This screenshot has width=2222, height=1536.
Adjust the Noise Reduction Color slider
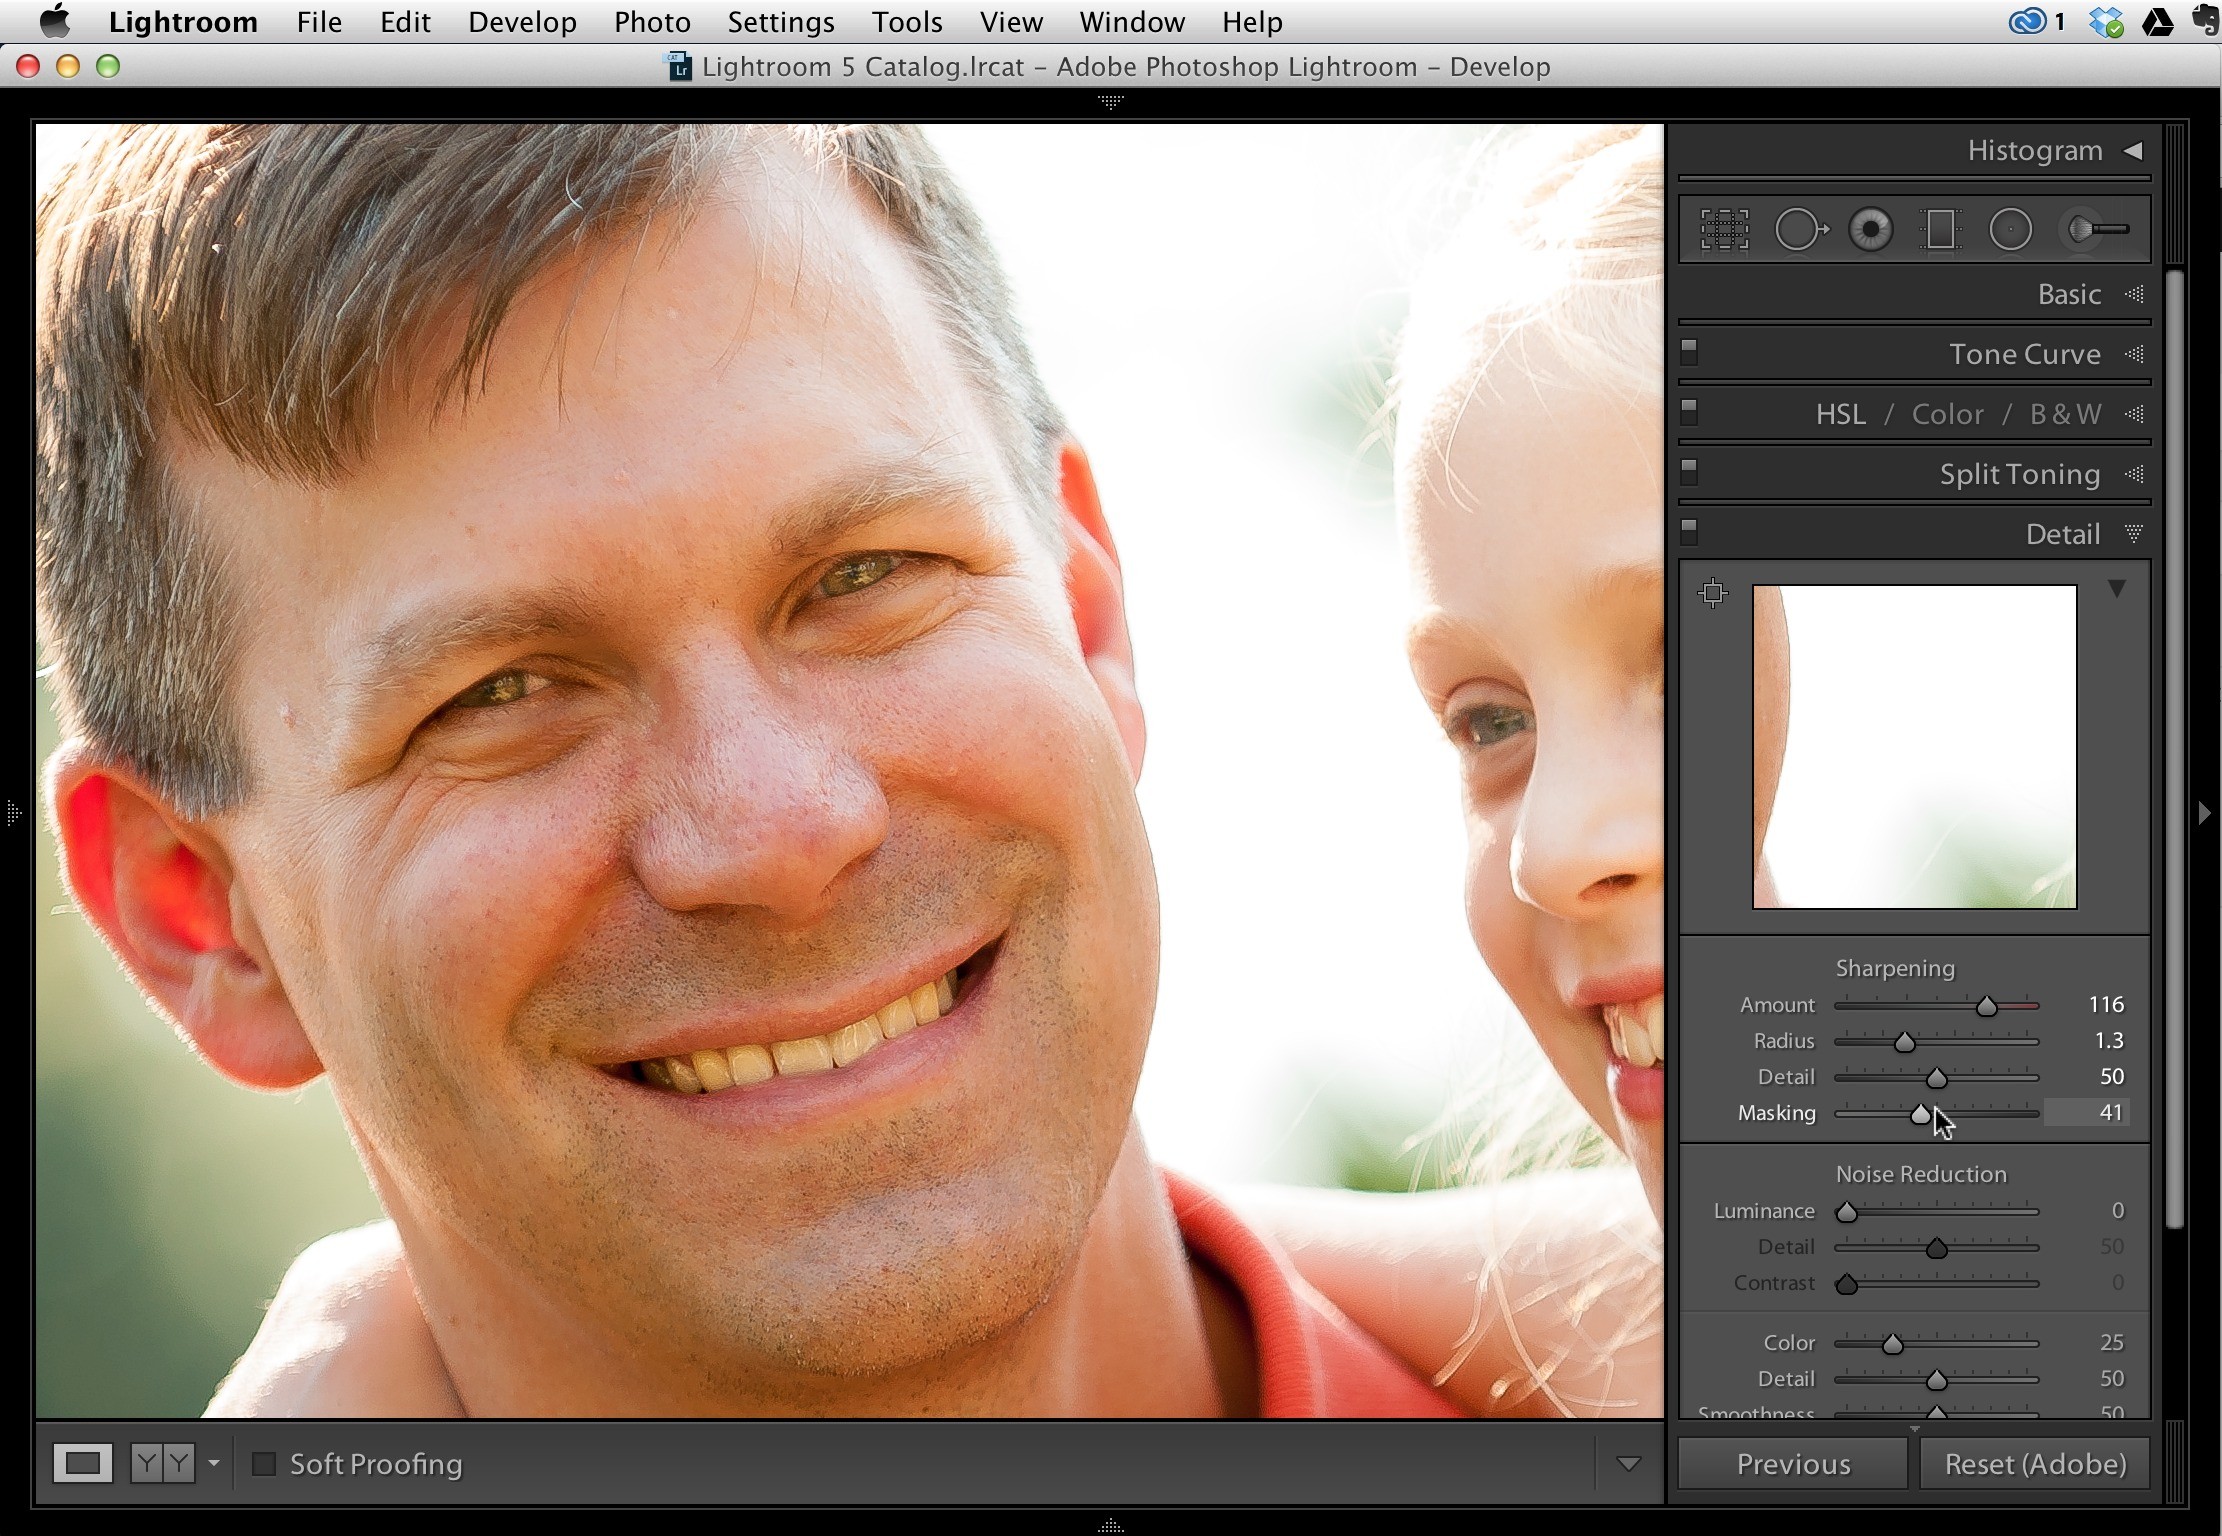[1892, 1344]
